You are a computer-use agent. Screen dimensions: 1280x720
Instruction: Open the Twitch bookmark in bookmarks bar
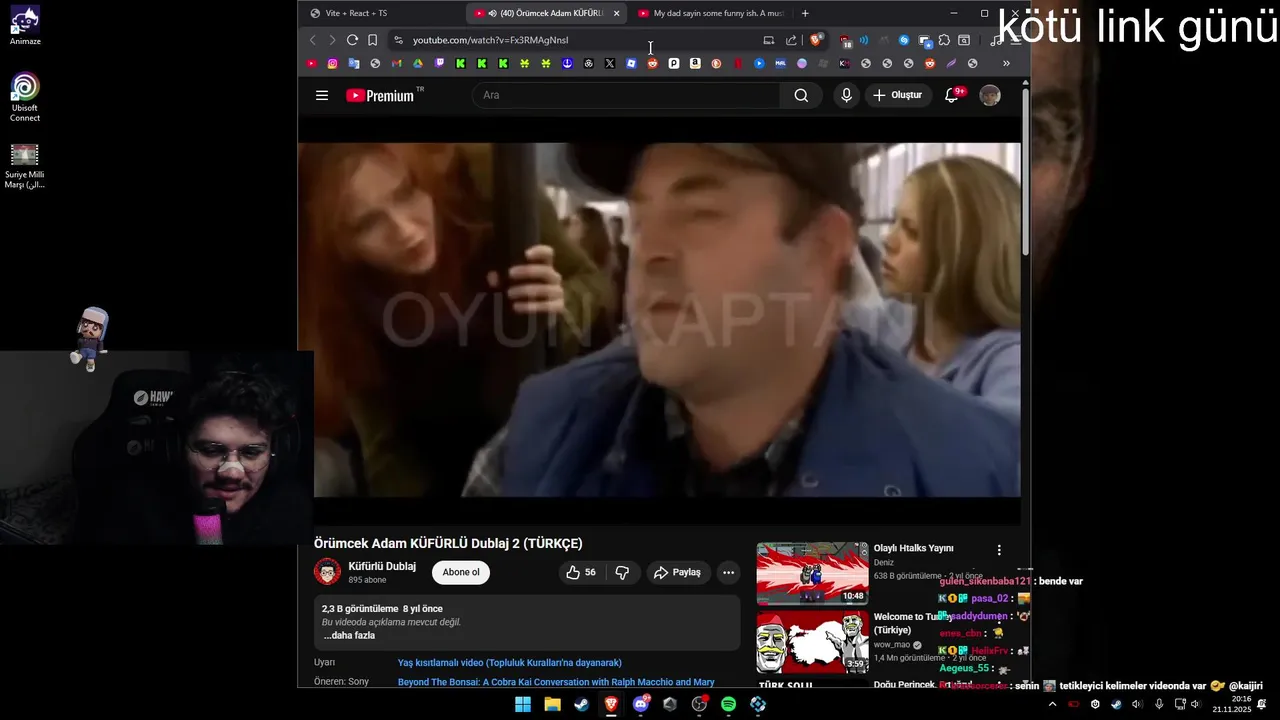[439, 63]
